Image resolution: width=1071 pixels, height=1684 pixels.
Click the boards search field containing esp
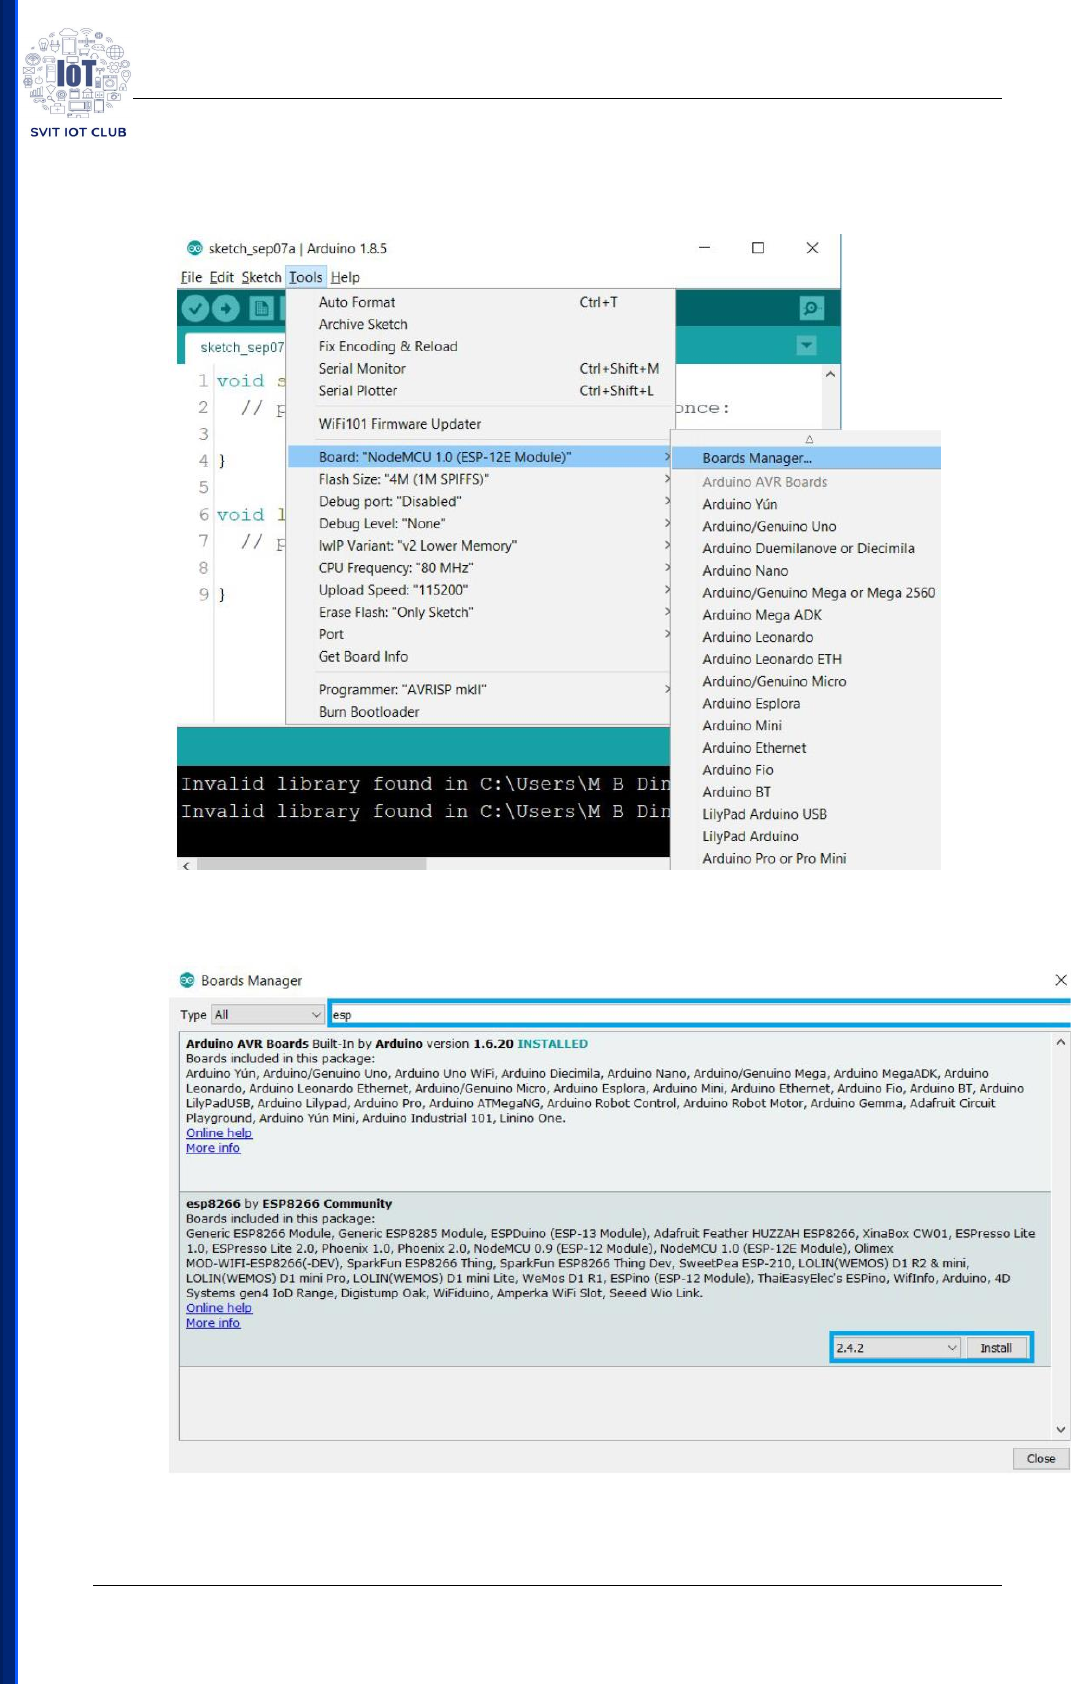tap(700, 1014)
